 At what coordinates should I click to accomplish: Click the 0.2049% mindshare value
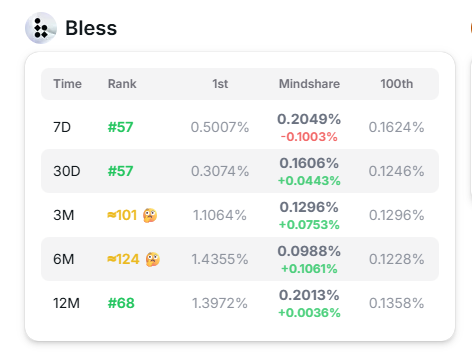click(309, 119)
